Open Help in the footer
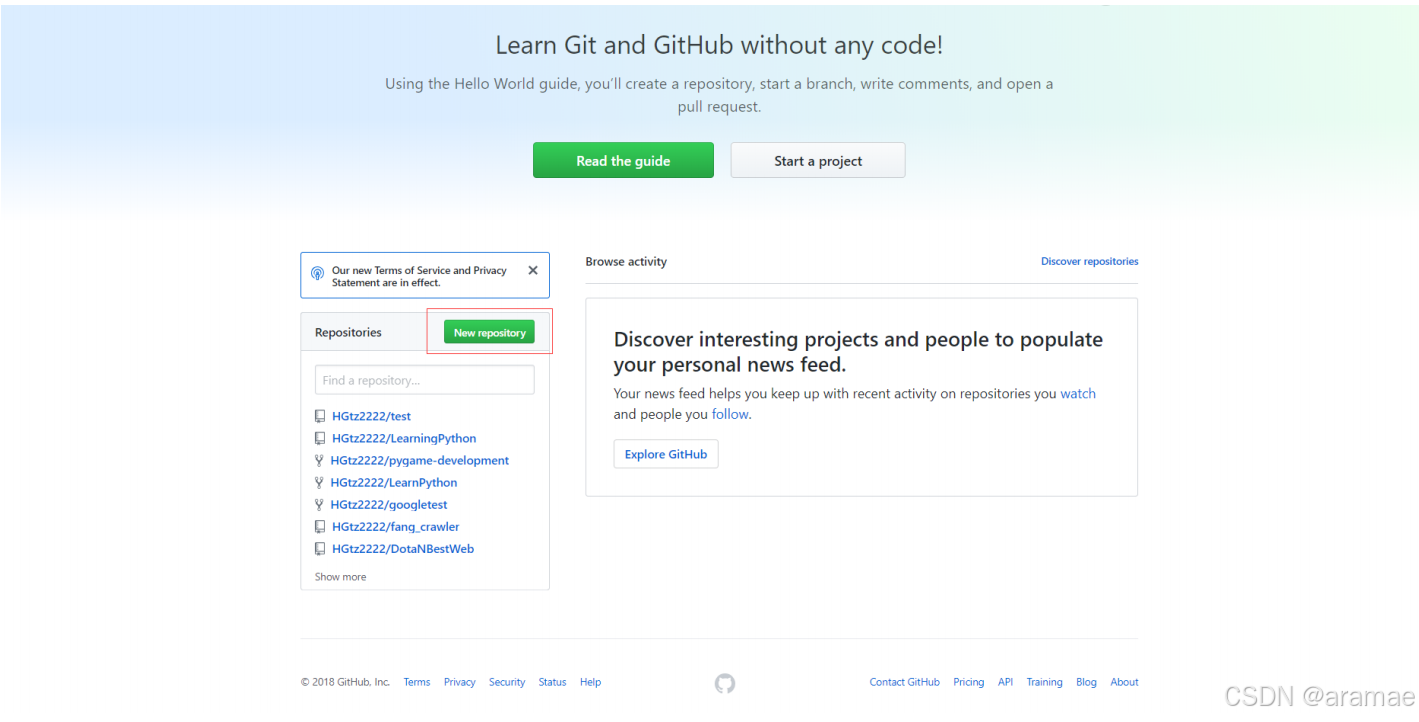 click(x=590, y=682)
